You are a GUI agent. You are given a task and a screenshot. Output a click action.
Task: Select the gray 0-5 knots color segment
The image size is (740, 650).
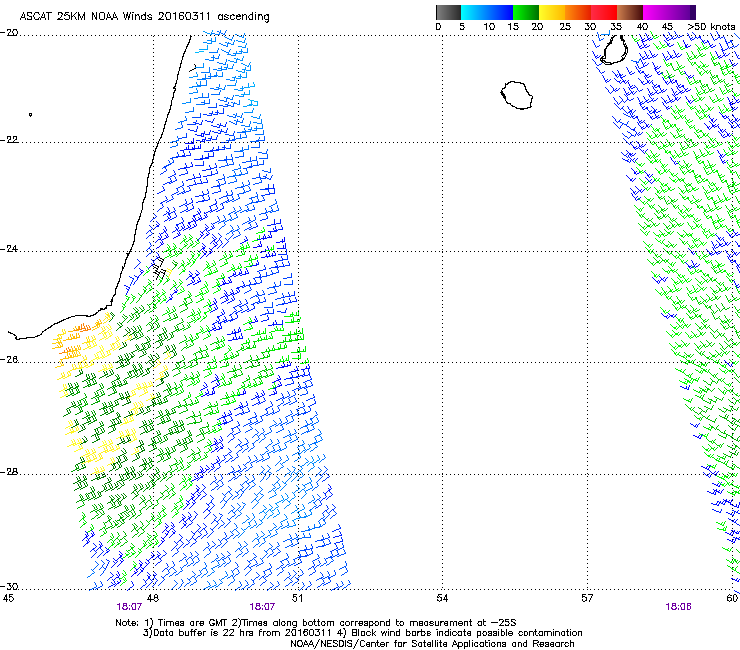[x=448, y=12]
